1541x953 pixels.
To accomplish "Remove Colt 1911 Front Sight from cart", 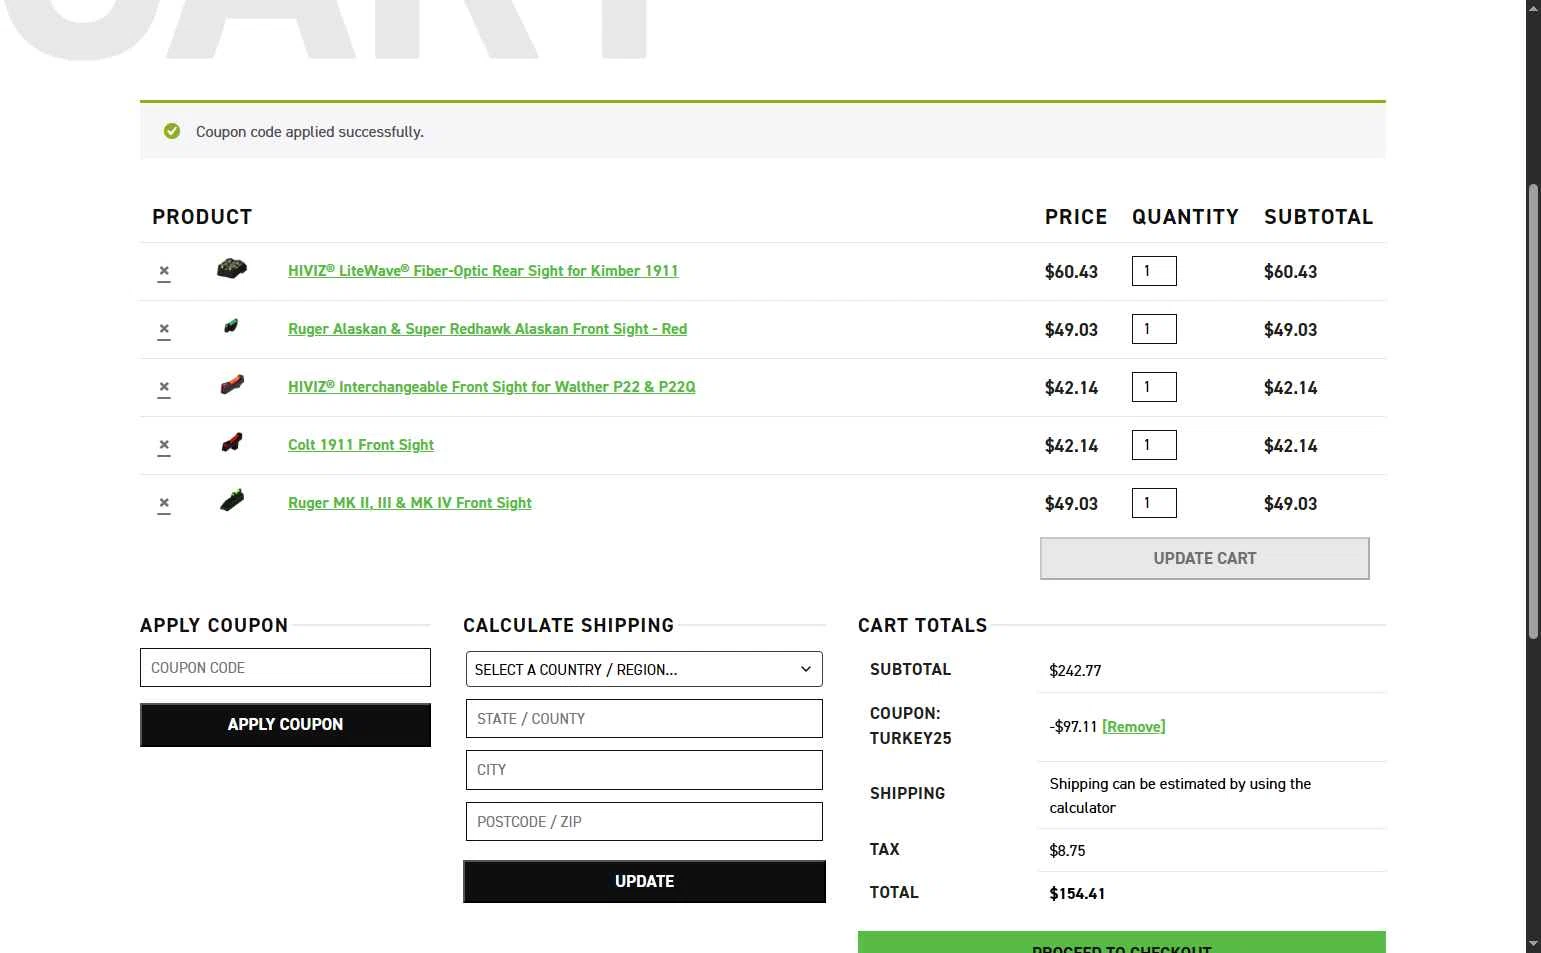I will point(164,446).
